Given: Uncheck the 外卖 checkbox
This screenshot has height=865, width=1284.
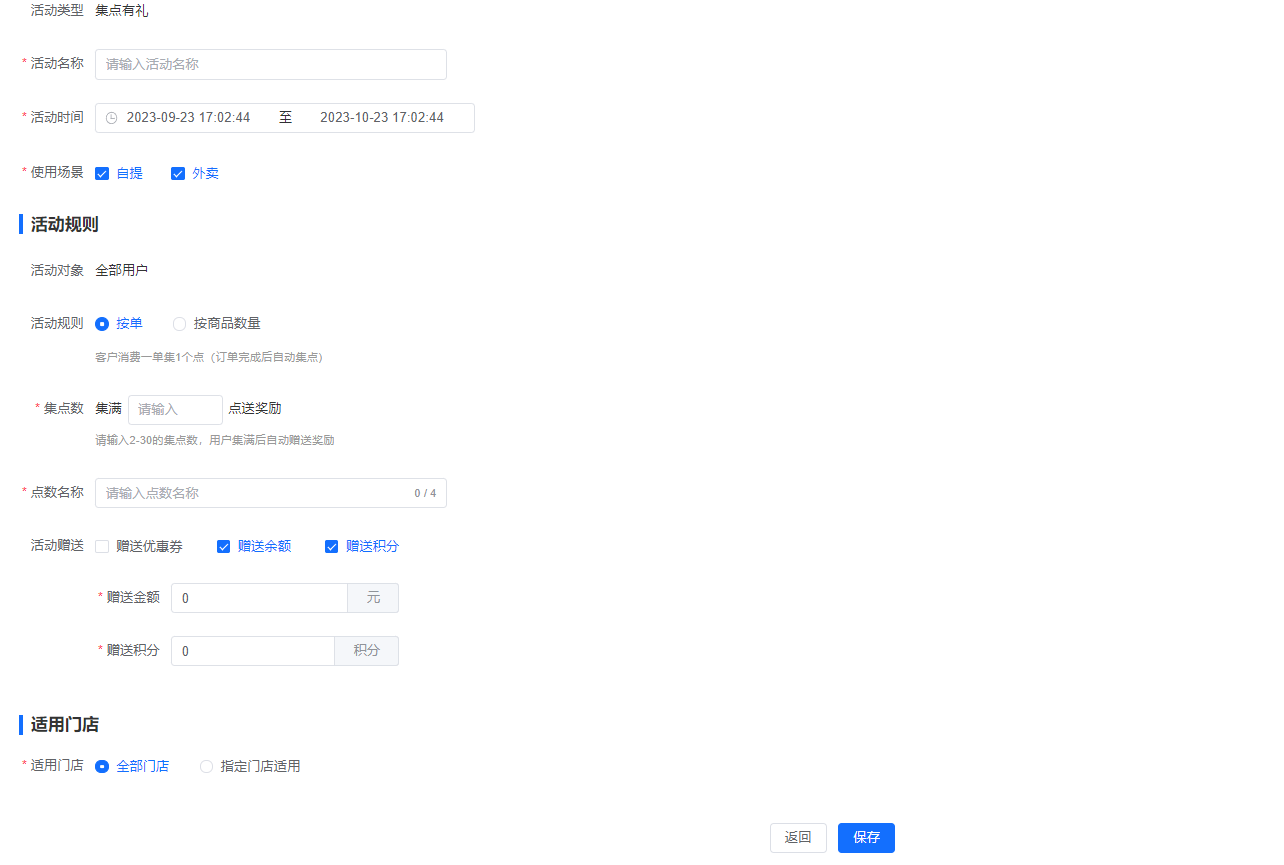Looking at the screenshot, I should [178, 174].
